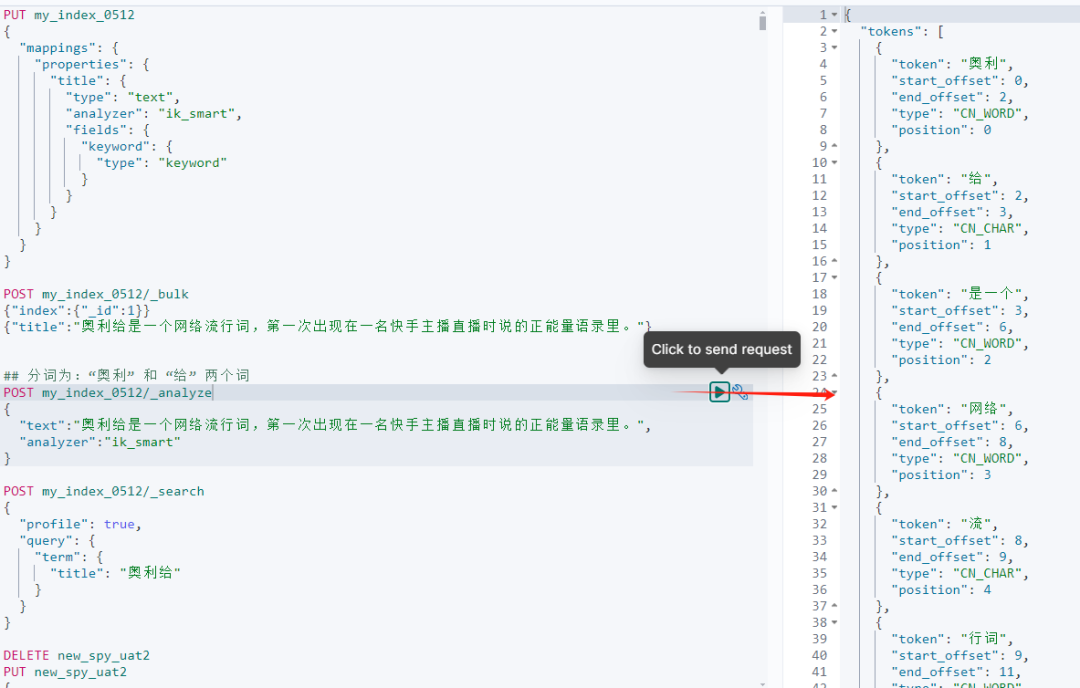The width and height of the screenshot is (1080, 688).
Task: Place cursor on "POST my_index_0512/_analyze" line
Action: [x=107, y=393]
